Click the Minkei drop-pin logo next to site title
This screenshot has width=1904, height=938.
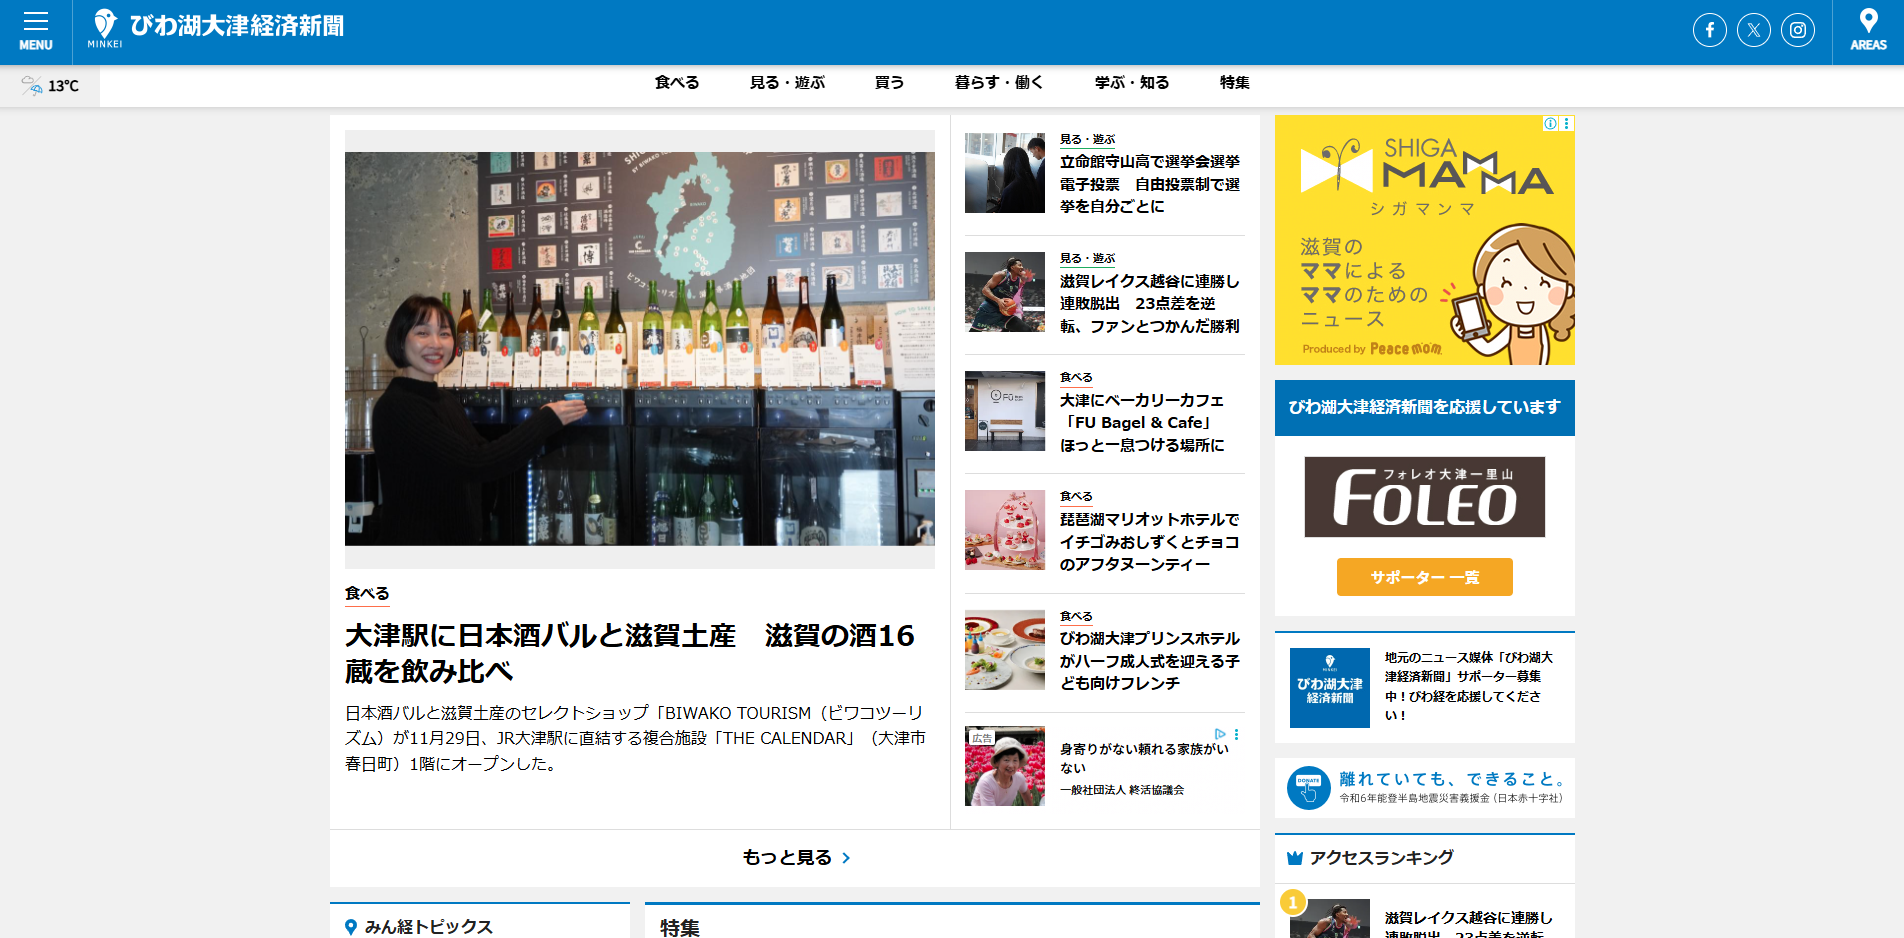(x=103, y=22)
